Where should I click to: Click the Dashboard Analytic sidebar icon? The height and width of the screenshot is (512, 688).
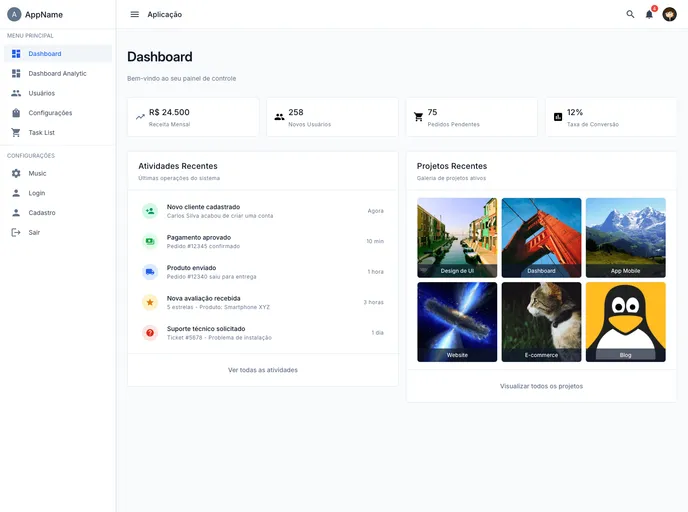(16, 73)
